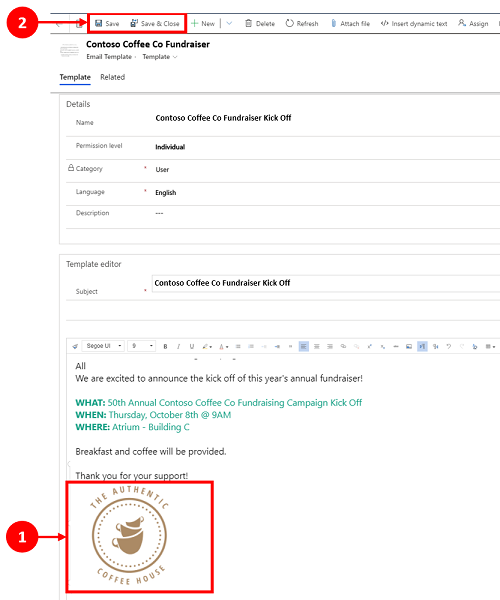Undo the last edit

tap(448, 346)
